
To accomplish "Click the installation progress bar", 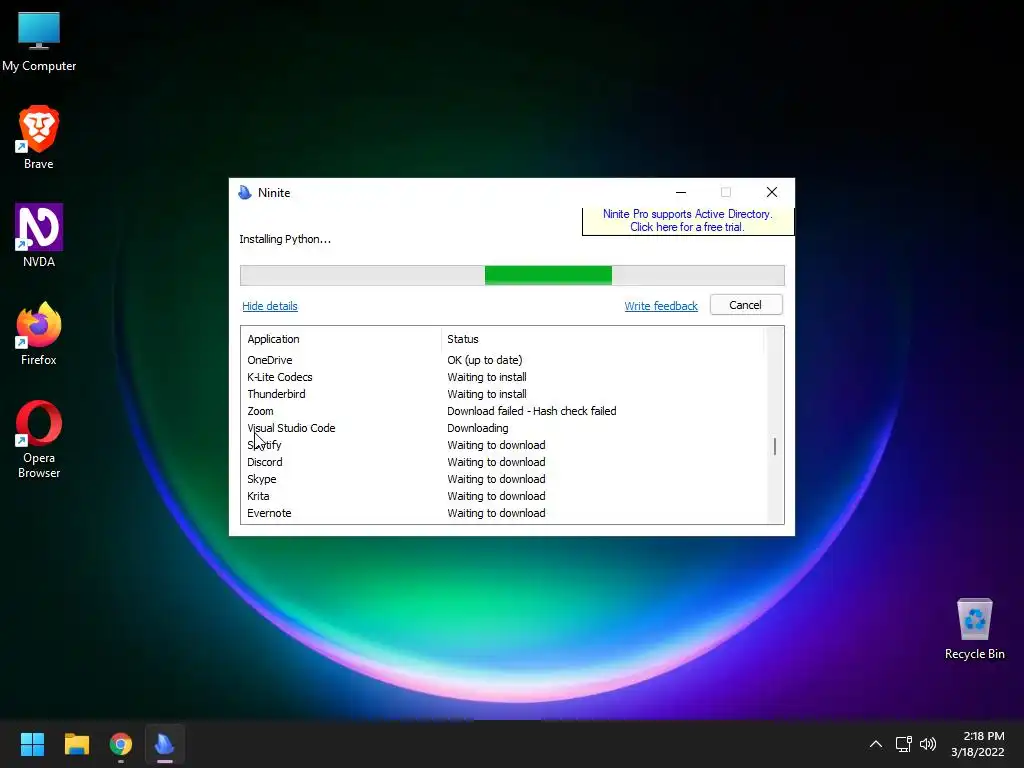I will (512, 276).
